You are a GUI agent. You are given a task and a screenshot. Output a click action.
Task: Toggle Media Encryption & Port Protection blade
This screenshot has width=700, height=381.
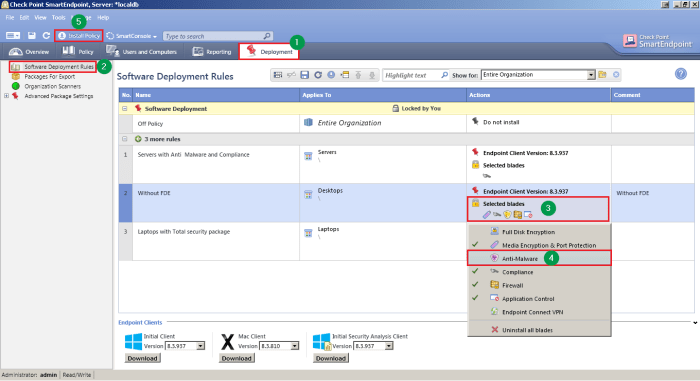coord(539,245)
